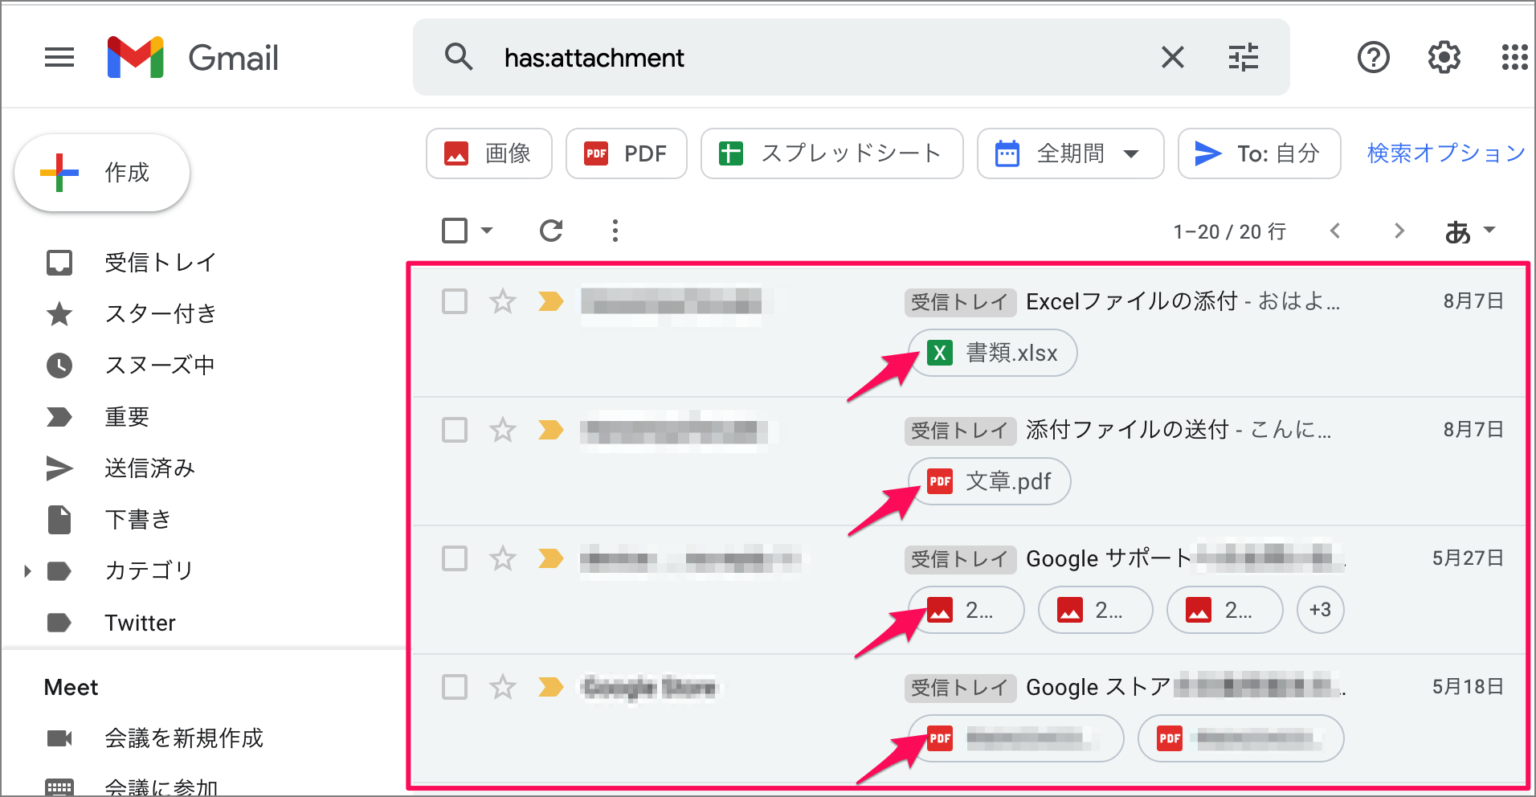The width and height of the screenshot is (1536, 797).
Task: Open the 下書き drafts folder
Action: pos(138,519)
